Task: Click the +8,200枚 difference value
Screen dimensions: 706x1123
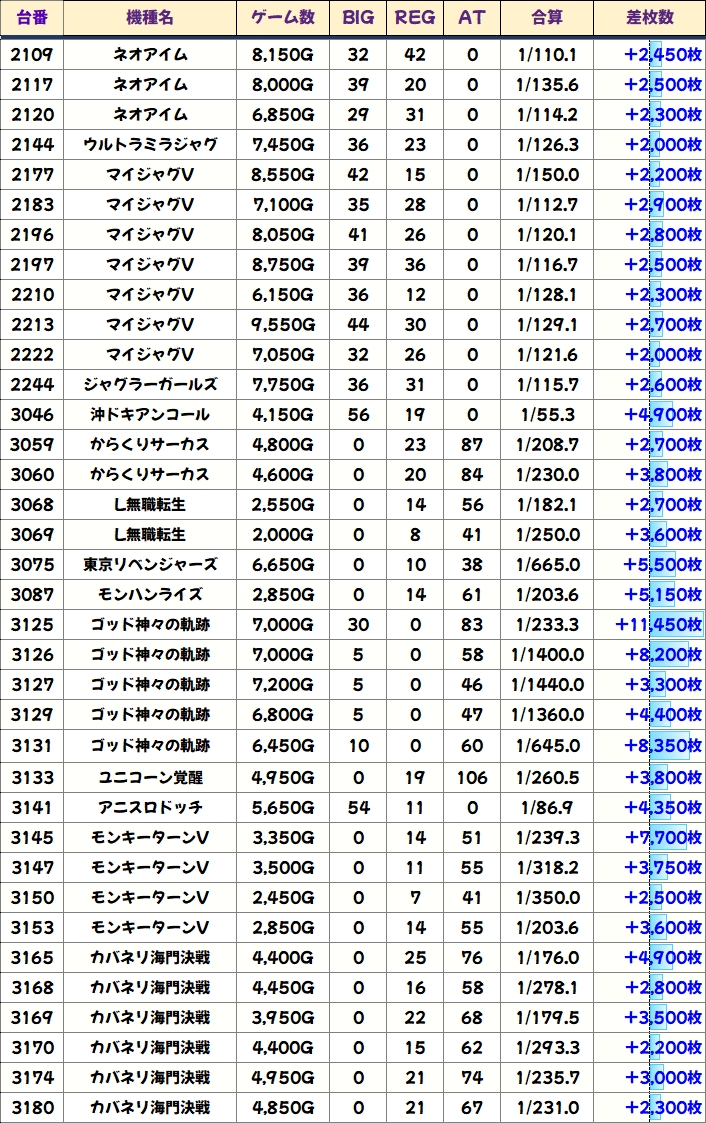Action: [x=663, y=655]
